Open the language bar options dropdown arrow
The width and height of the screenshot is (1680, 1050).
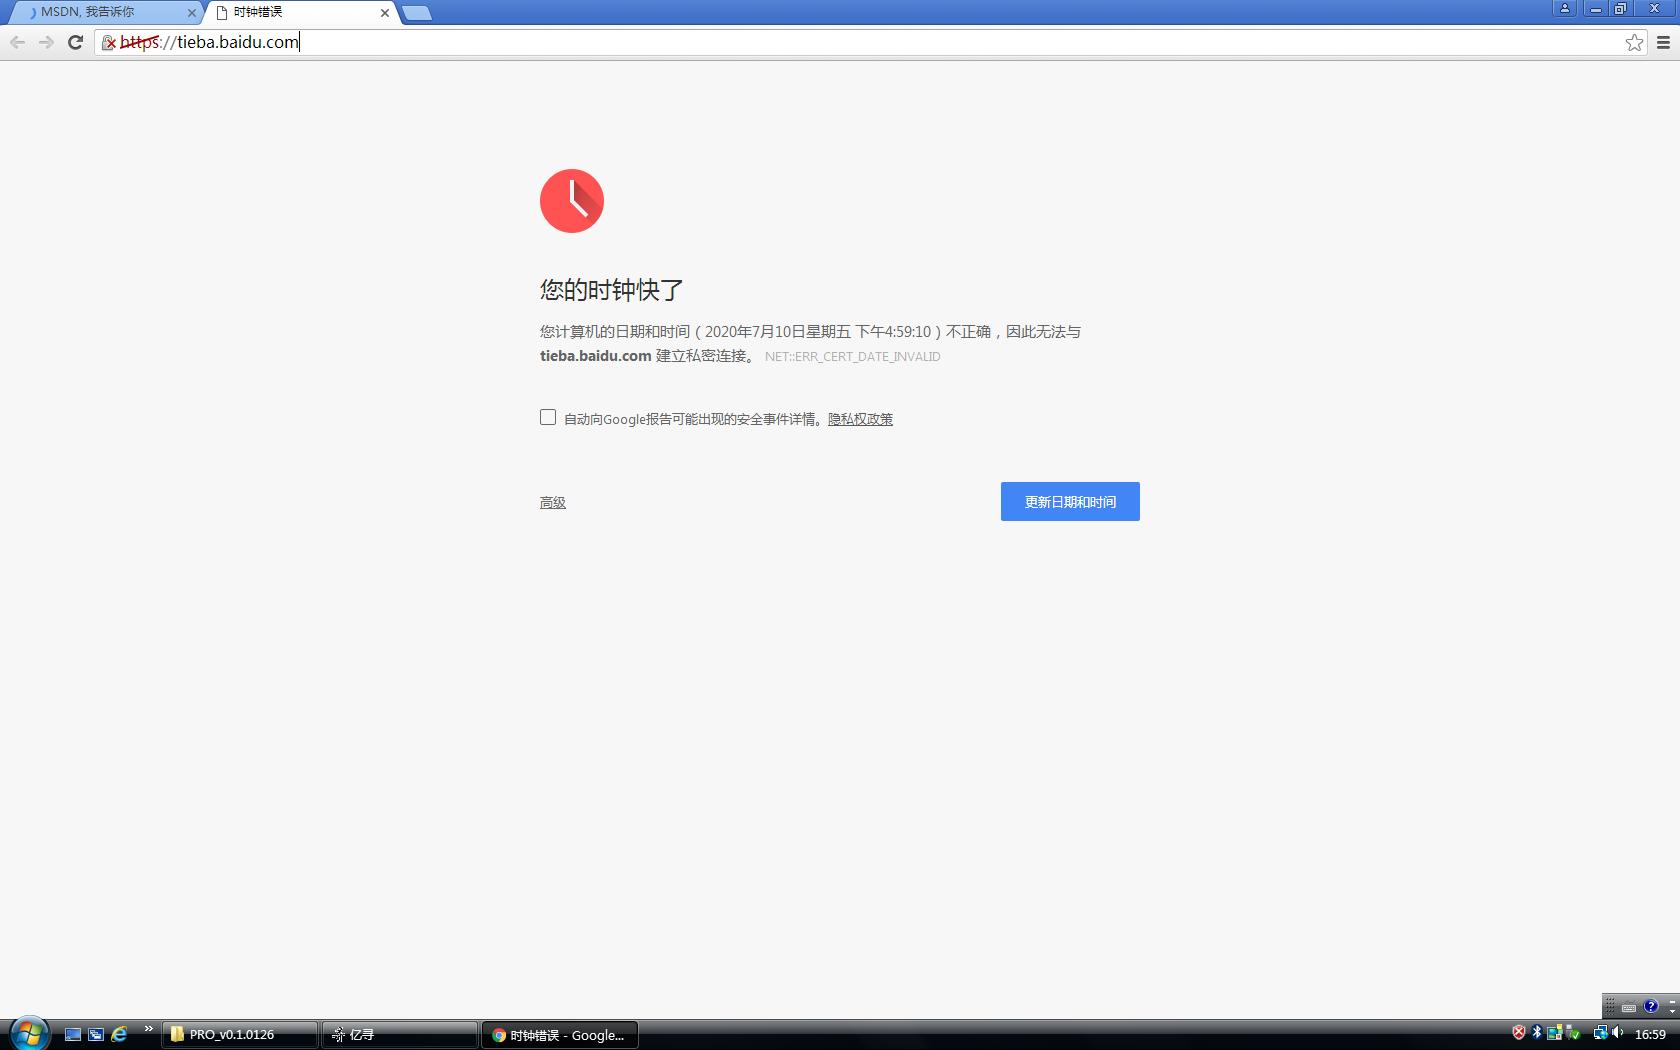pos(1672,1012)
